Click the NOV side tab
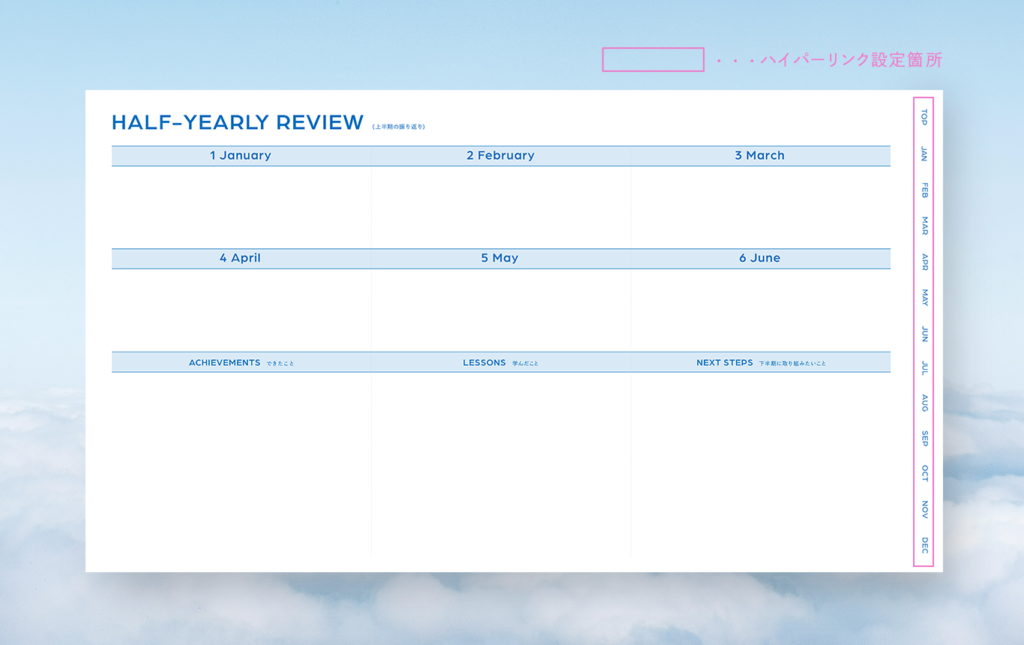Image resolution: width=1024 pixels, height=645 pixels. tap(924, 509)
